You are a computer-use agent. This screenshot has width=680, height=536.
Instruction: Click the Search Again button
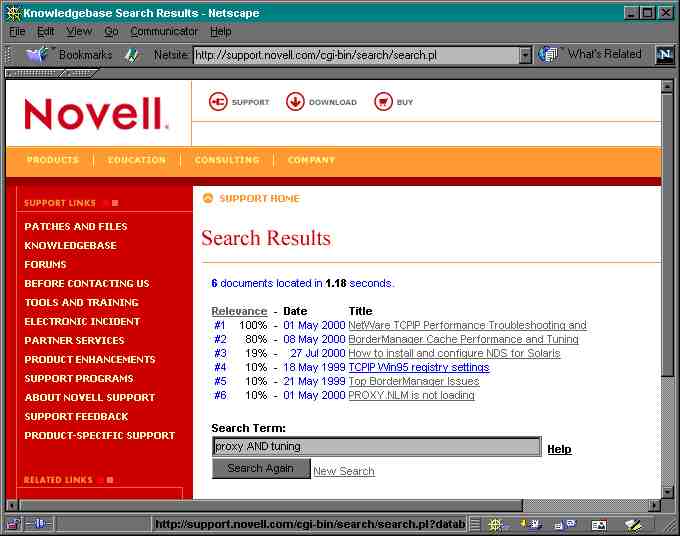click(x=261, y=468)
